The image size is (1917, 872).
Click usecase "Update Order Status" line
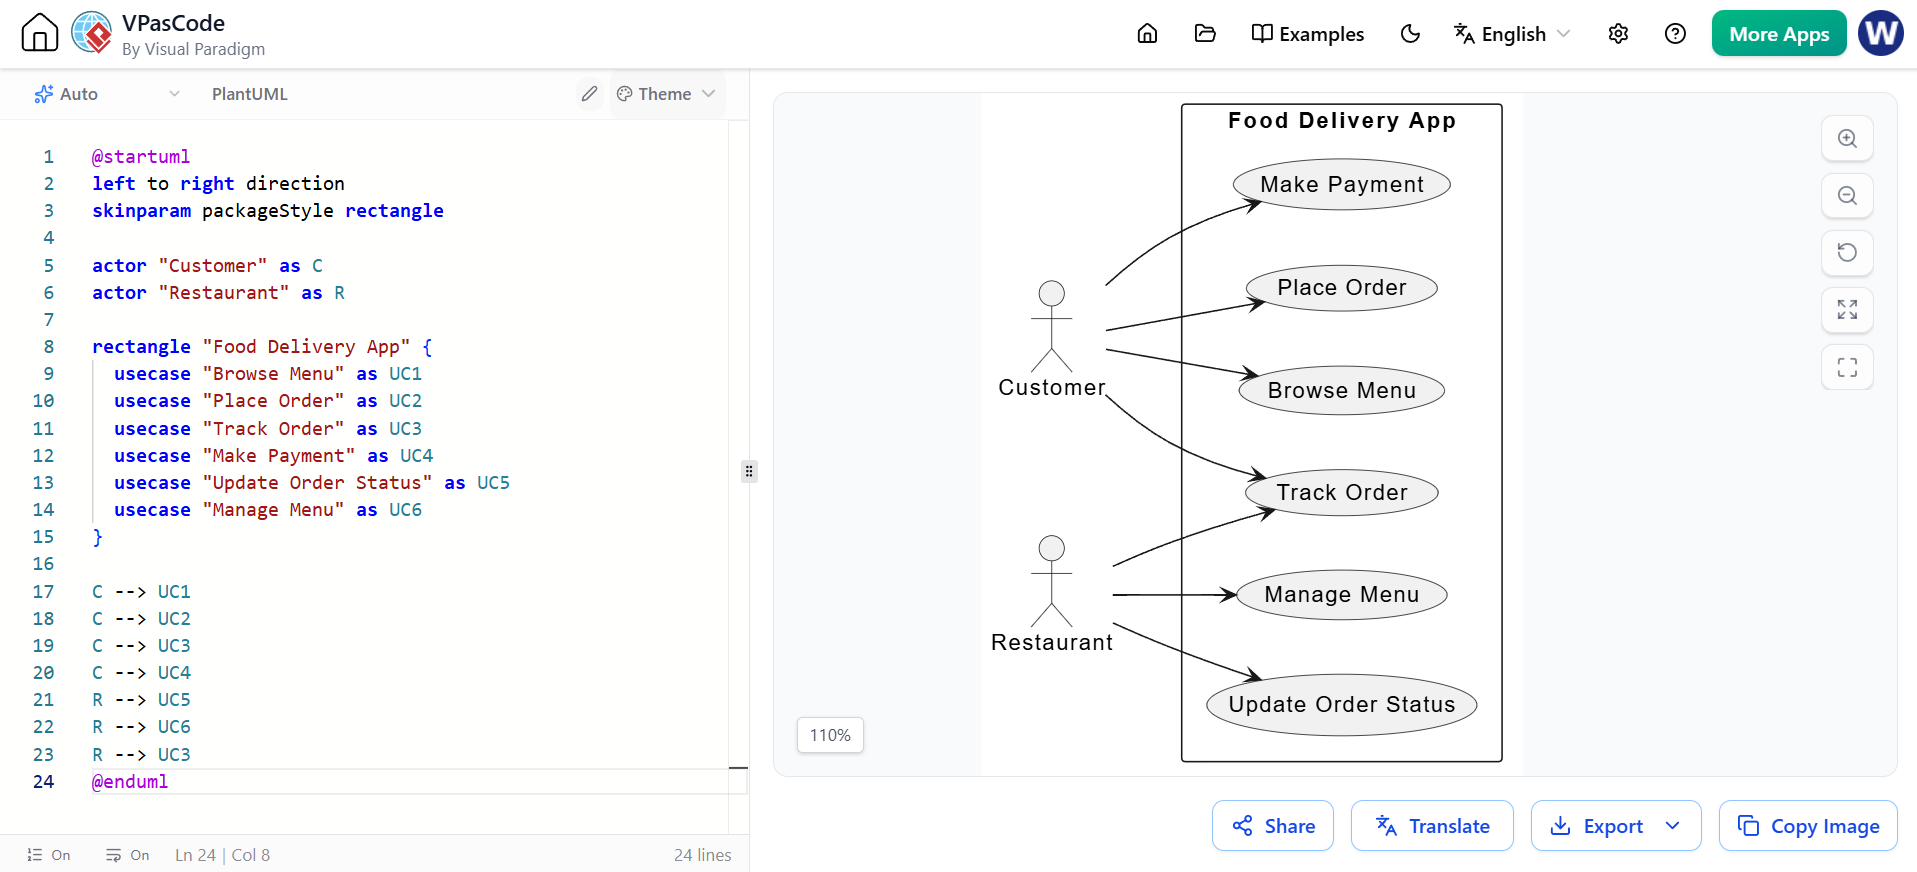312,482
